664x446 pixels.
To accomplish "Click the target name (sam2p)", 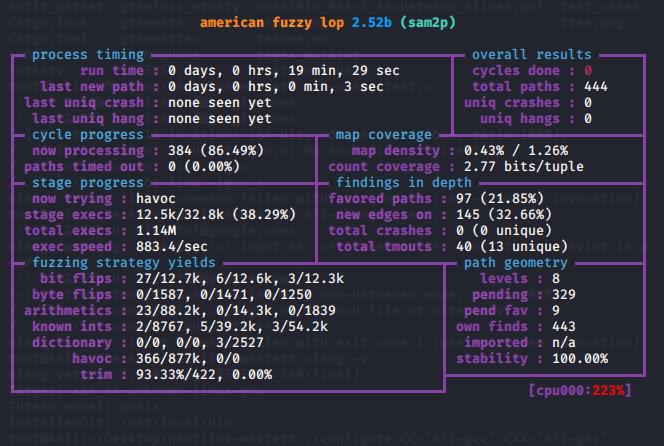I will click(x=428, y=22).
